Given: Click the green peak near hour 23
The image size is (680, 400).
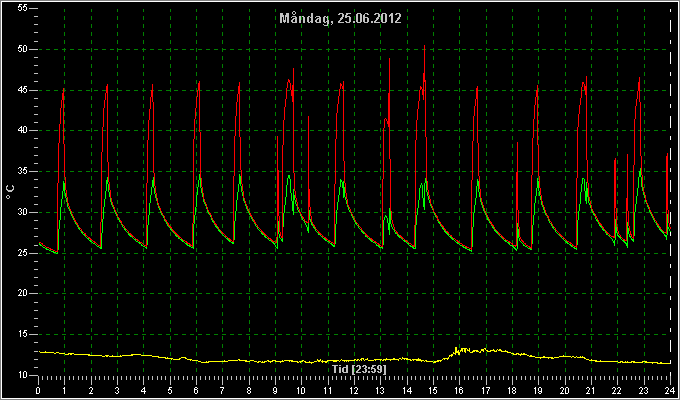Looking at the screenshot, I should pyautogui.click(x=641, y=169).
